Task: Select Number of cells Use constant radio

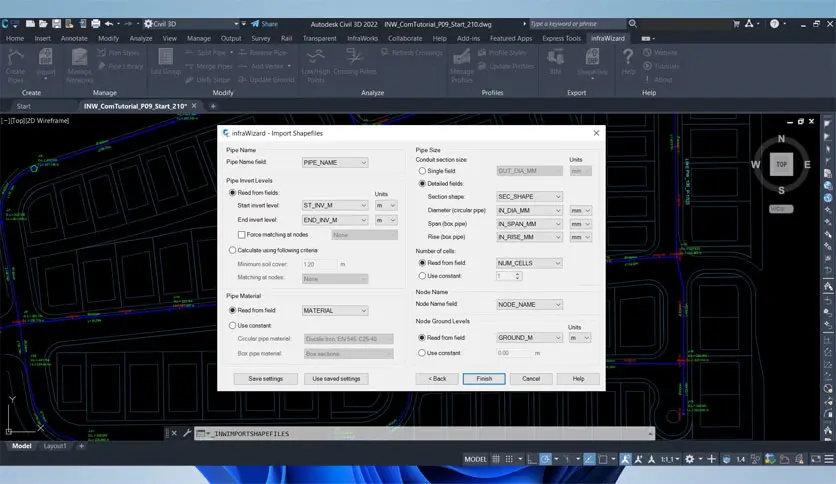Action: pyautogui.click(x=422, y=276)
